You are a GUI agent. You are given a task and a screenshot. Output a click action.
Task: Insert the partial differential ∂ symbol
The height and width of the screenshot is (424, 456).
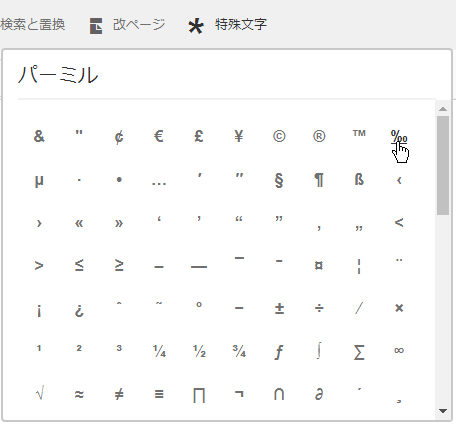click(319, 394)
